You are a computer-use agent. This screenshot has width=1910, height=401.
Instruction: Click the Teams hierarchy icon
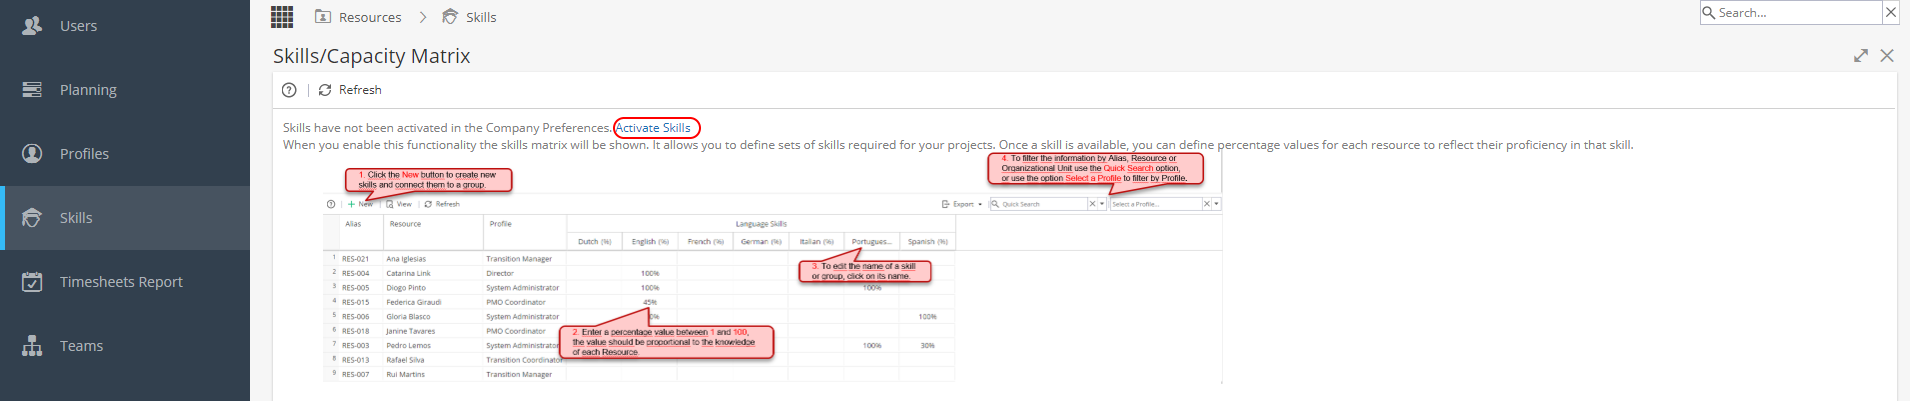pyautogui.click(x=32, y=346)
